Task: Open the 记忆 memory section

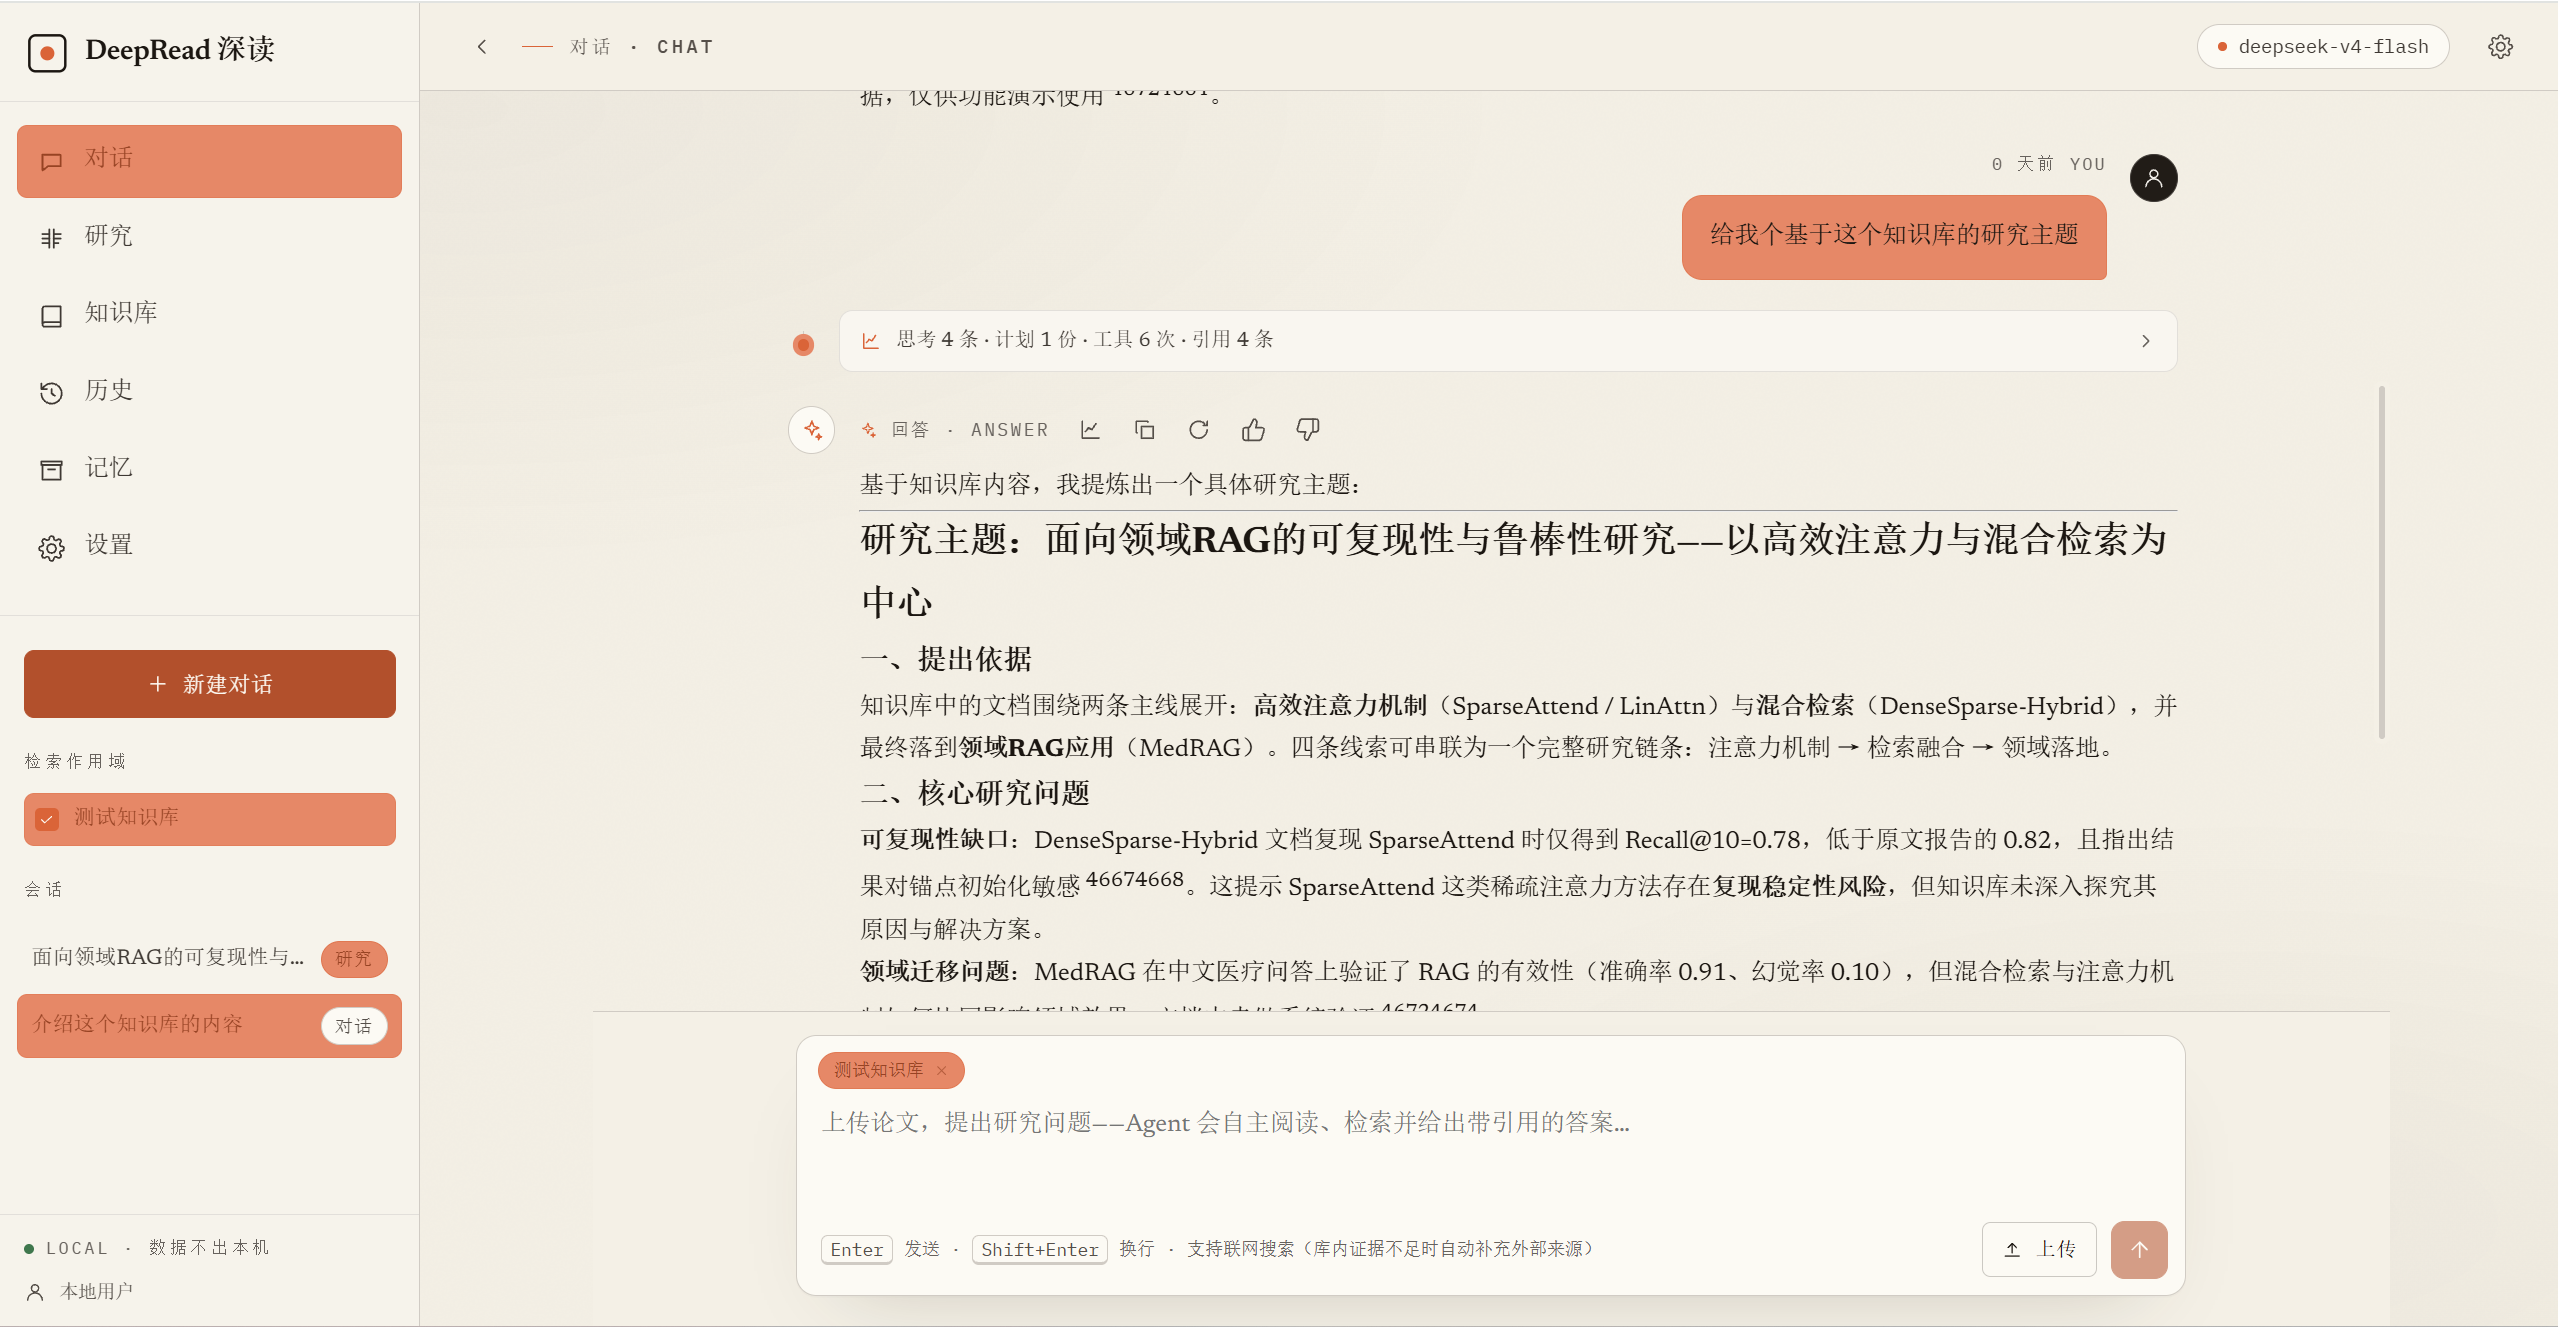Action: tap(209, 469)
